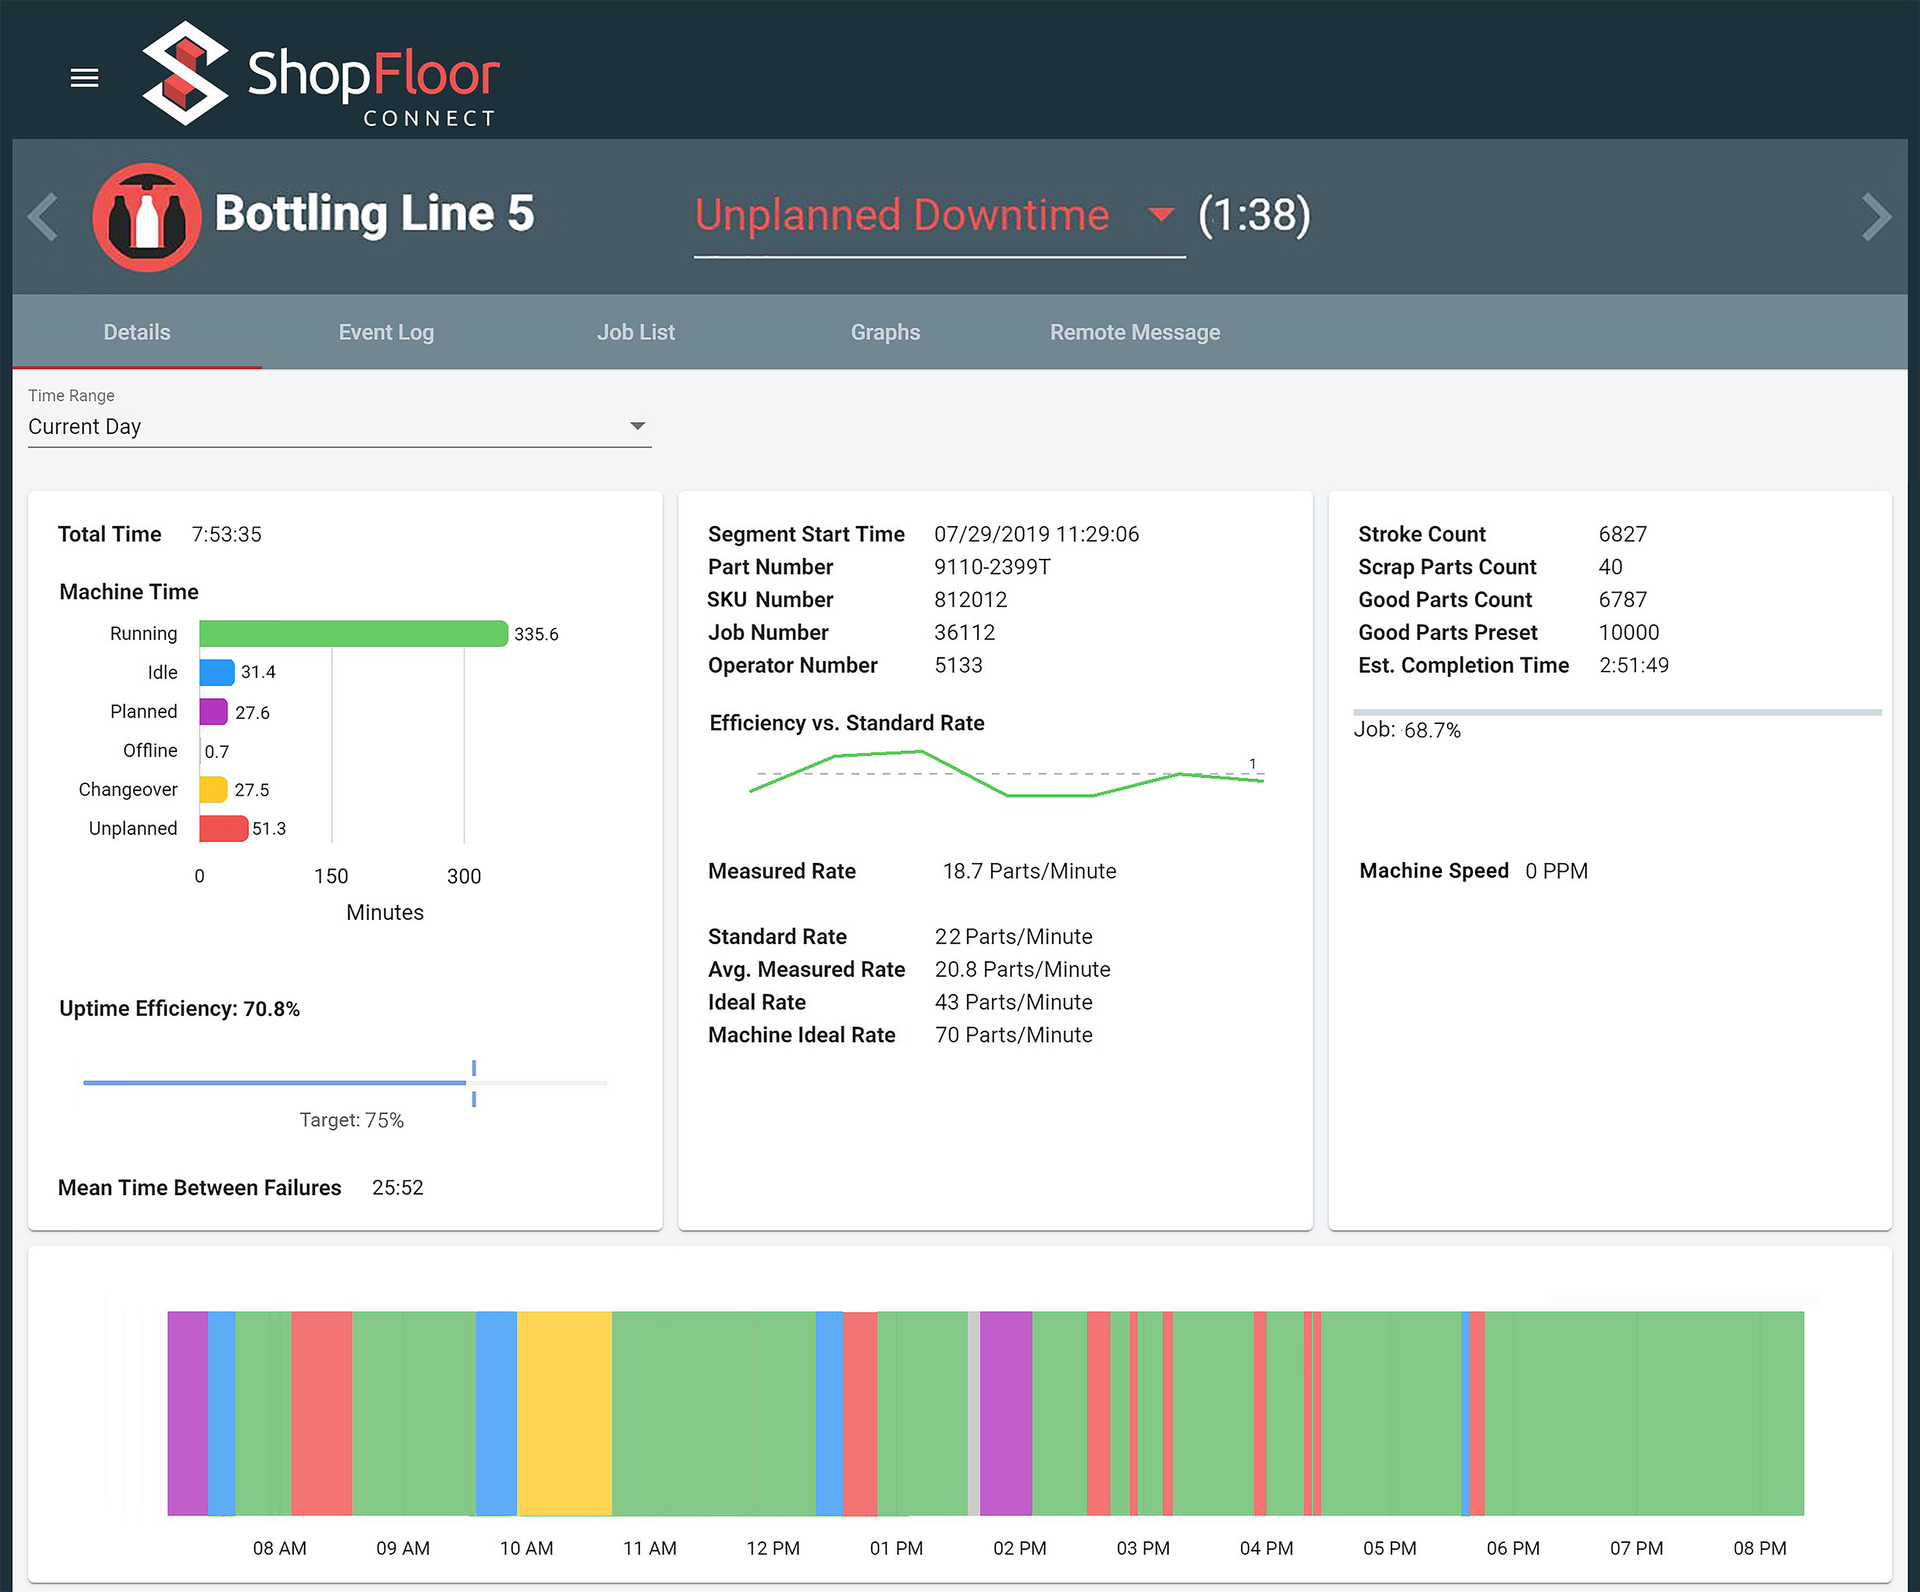Expand the Unplanned Downtime status dropdown arrow
The height and width of the screenshot is (1592, 1920).
[x=1160, y=214]
